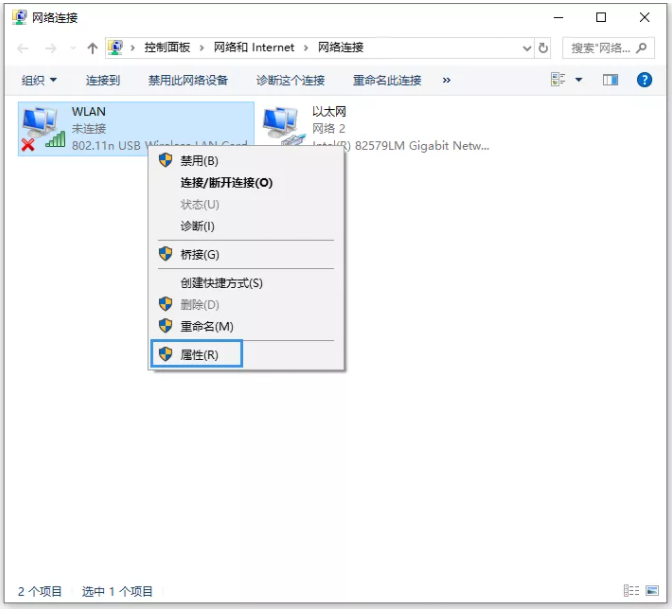Choose 属性(R) from context menu
The height and width of the screenshot is (609, 672).
199,355
